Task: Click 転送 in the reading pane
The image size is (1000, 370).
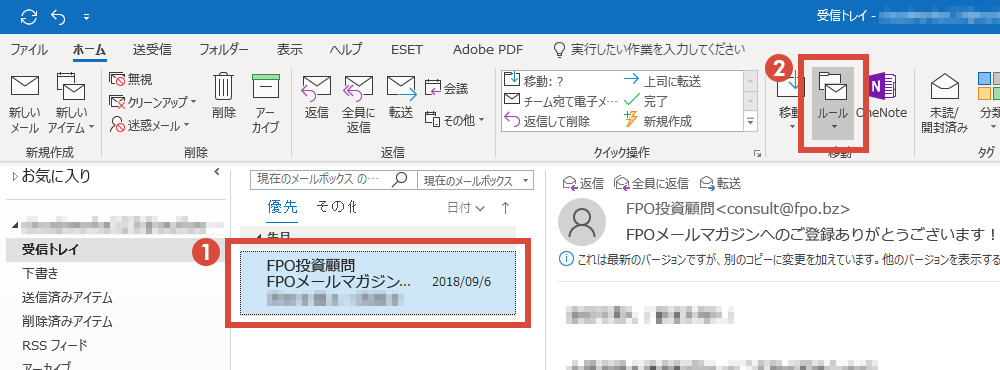Action: (721, 184)
